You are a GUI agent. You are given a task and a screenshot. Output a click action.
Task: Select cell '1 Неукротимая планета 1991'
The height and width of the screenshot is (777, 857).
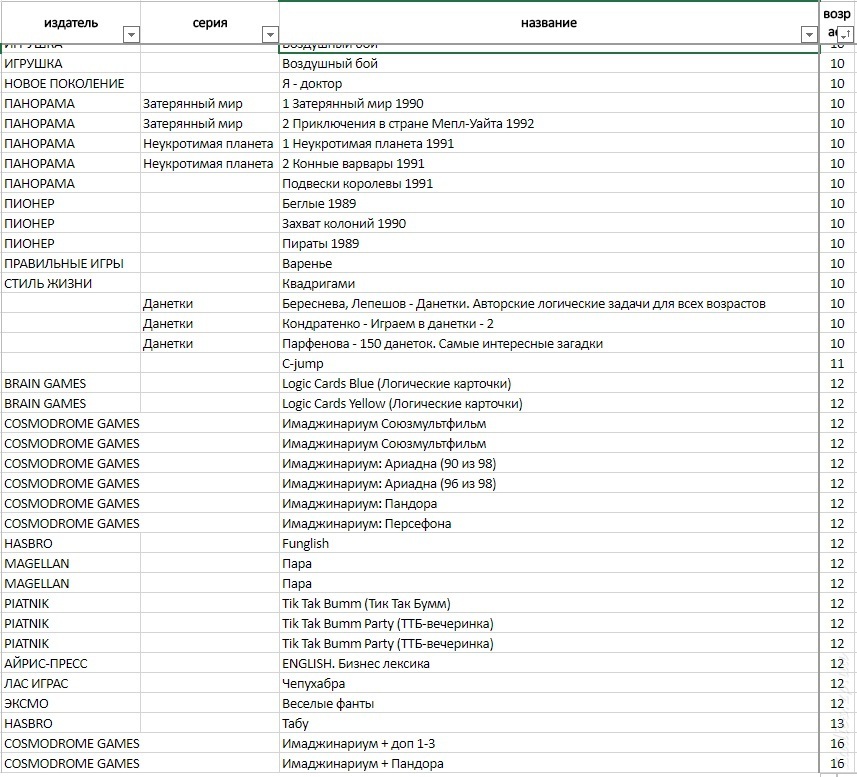click(549, 144)
